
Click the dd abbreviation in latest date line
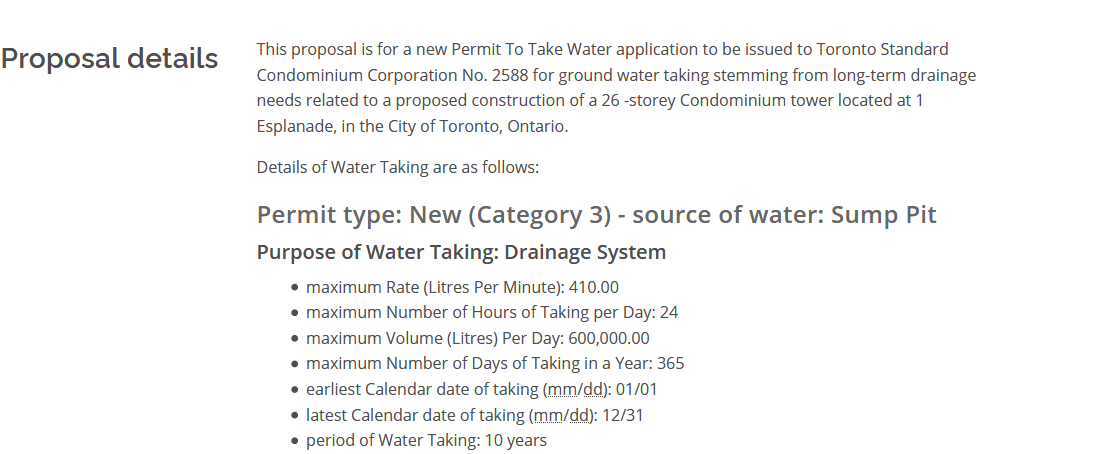click(x=579, y=415)
